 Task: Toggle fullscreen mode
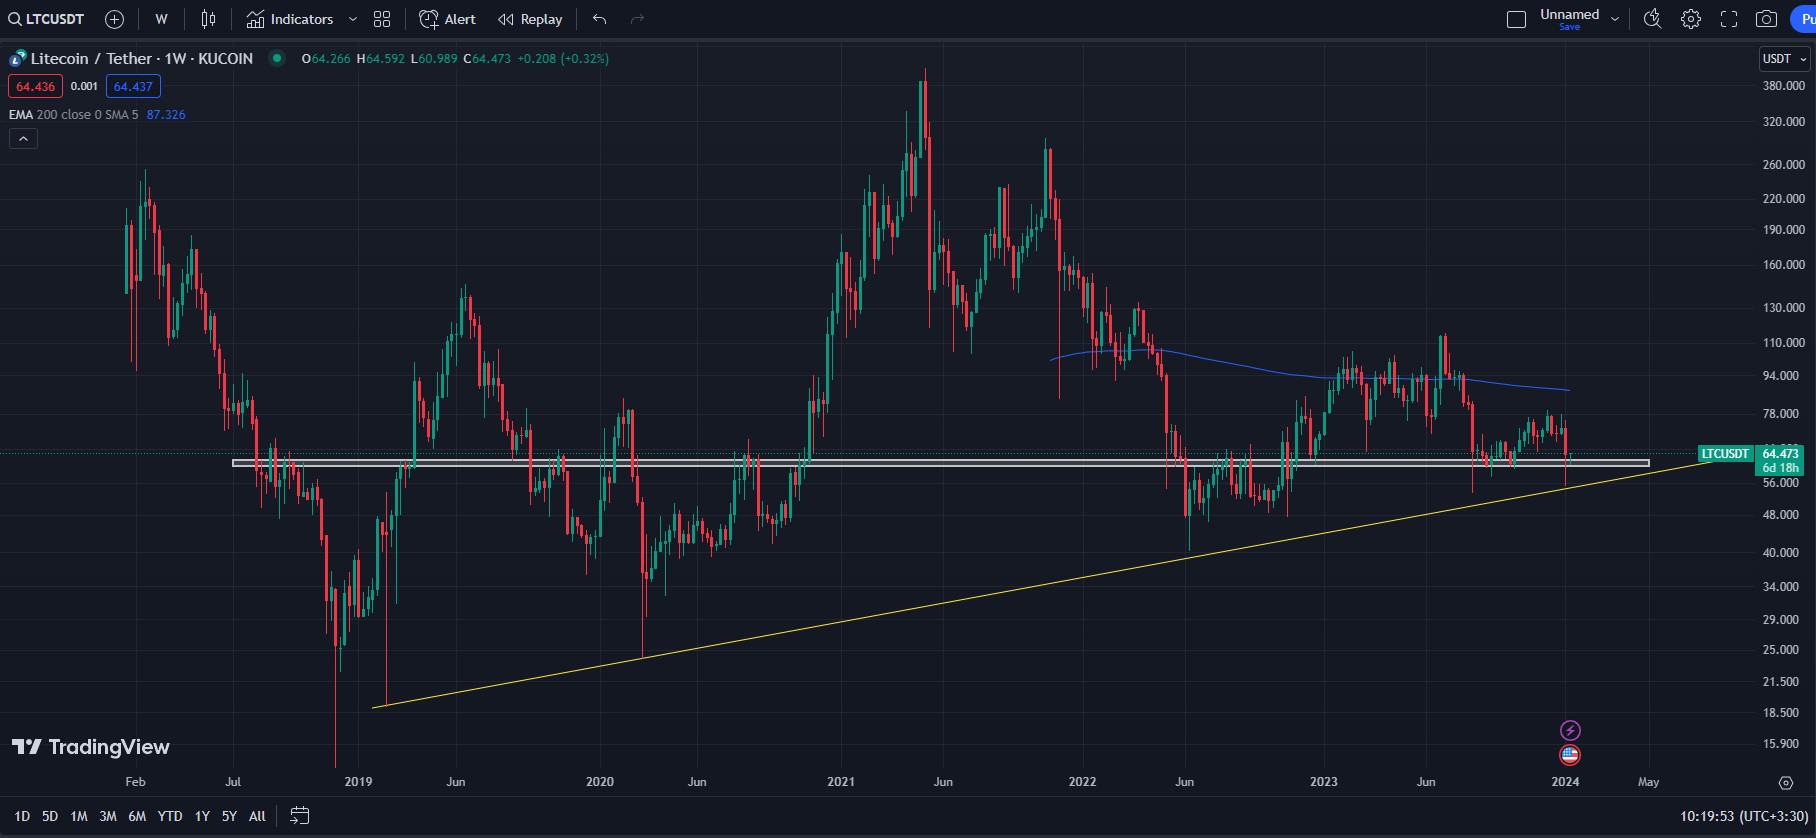(1729, 19)
